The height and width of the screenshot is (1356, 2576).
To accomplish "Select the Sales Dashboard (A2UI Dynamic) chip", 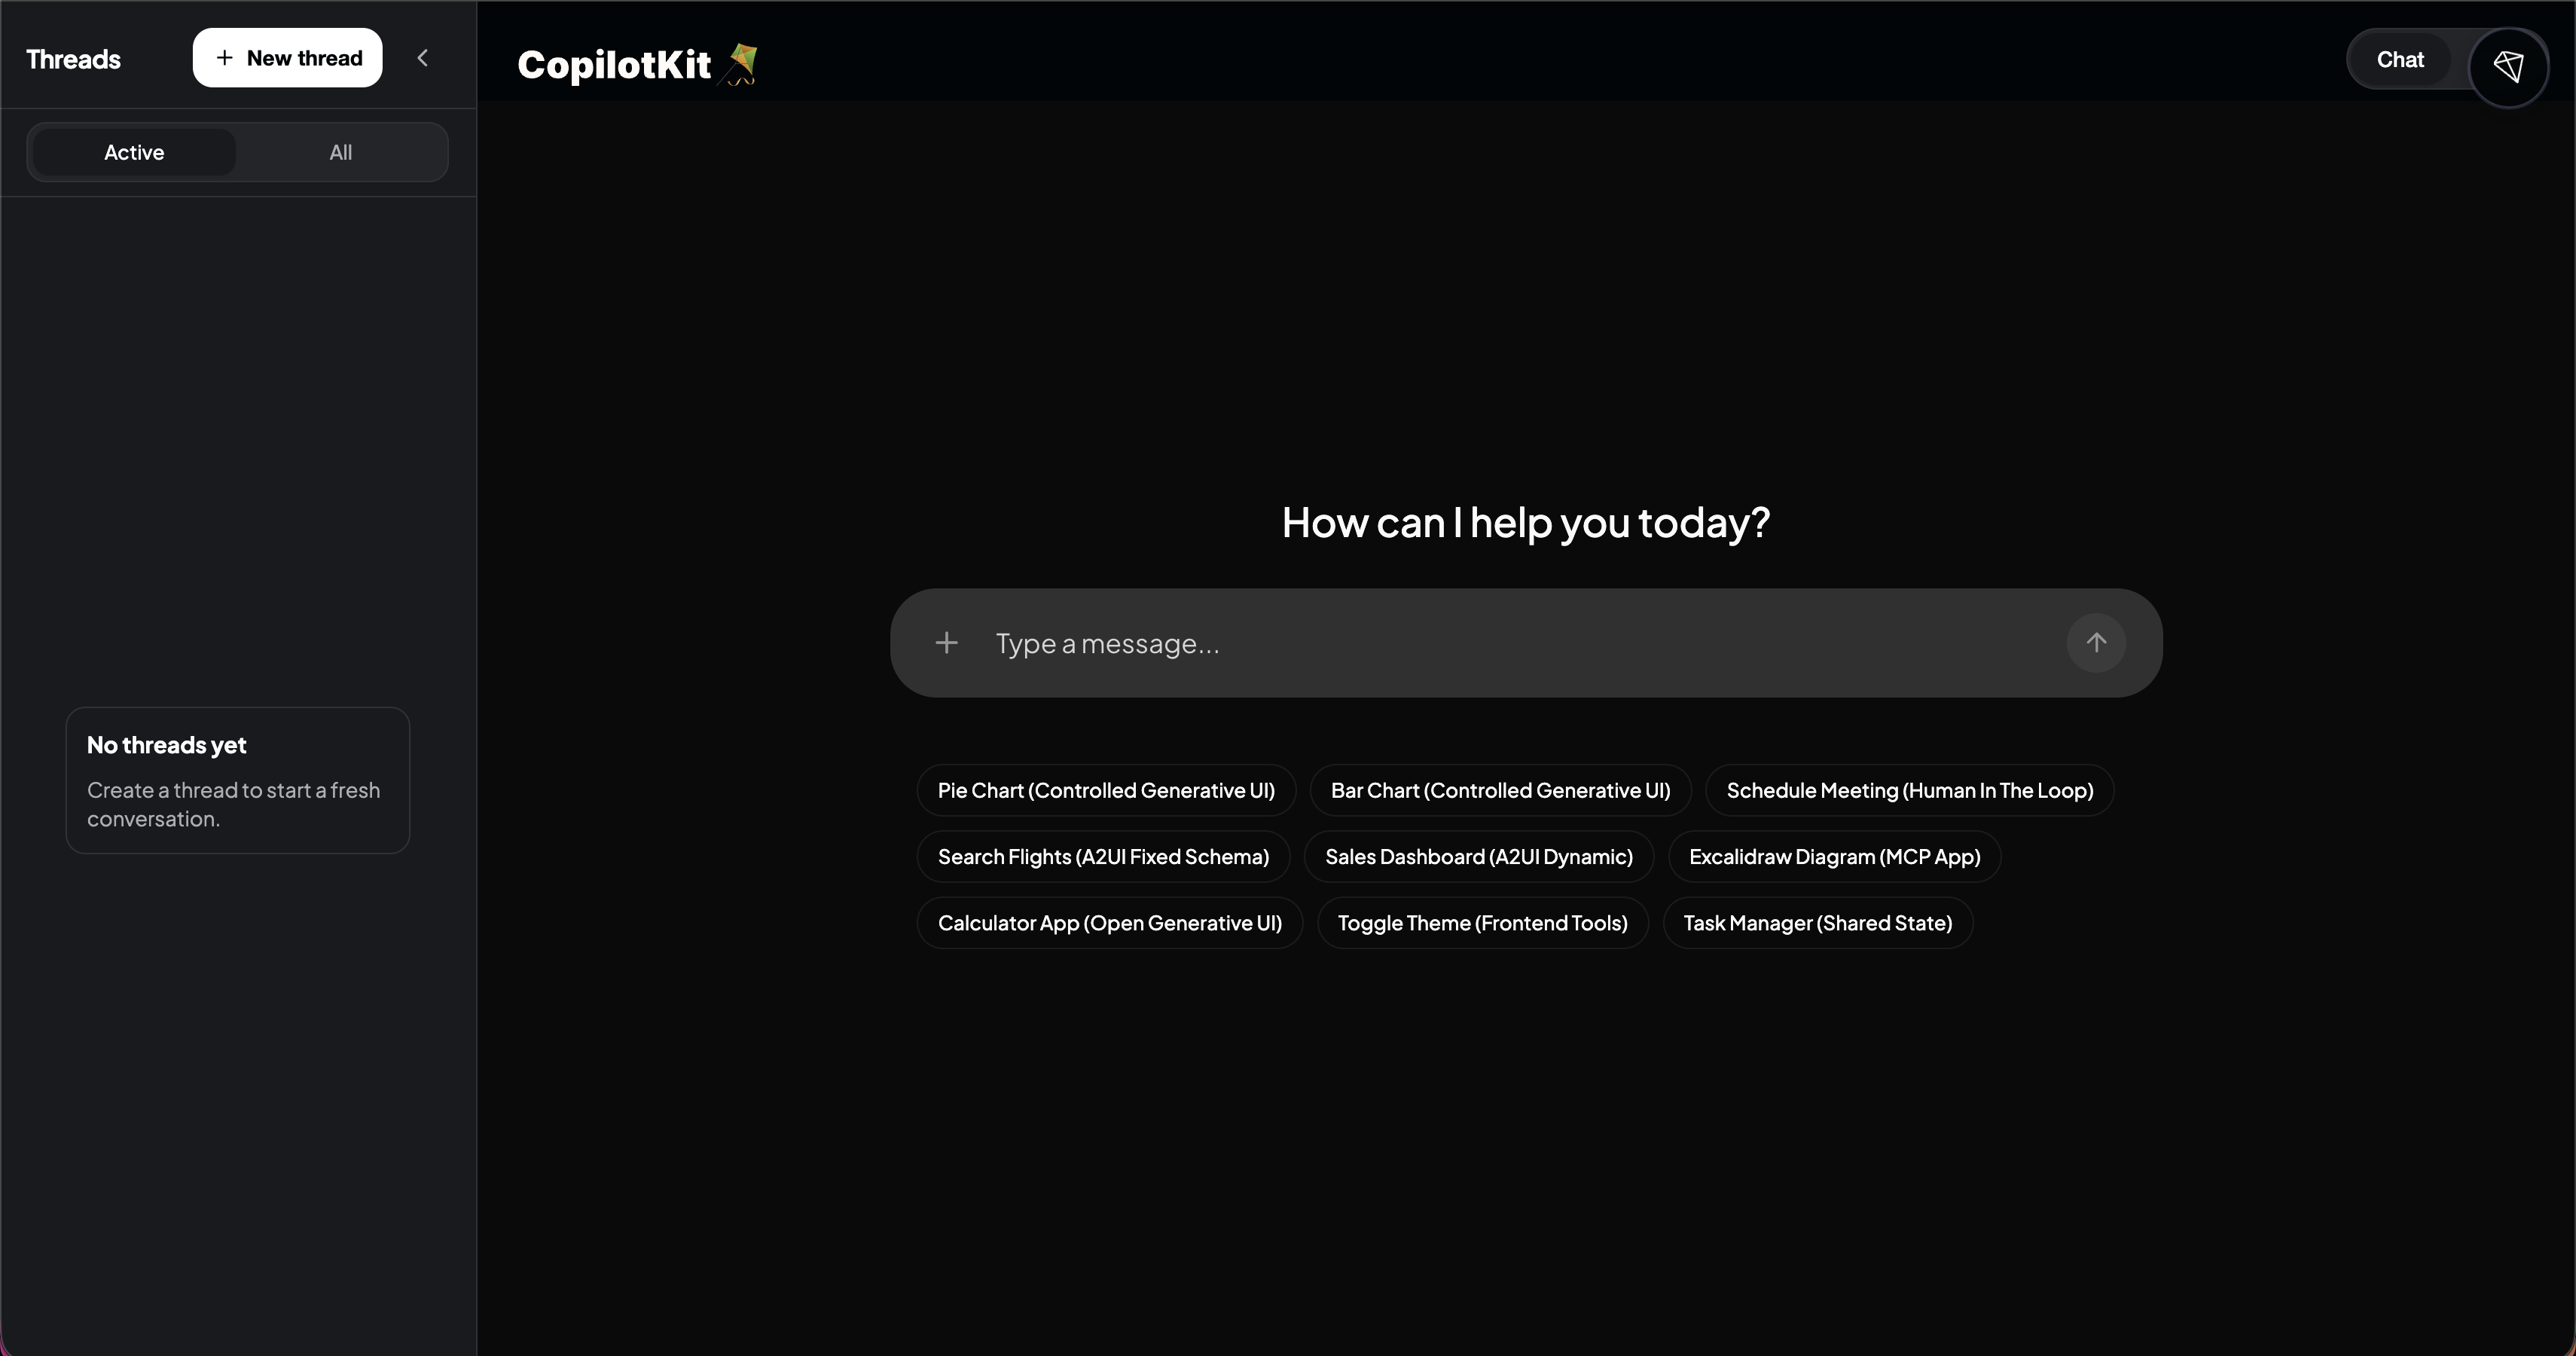I will [1479, 857].
